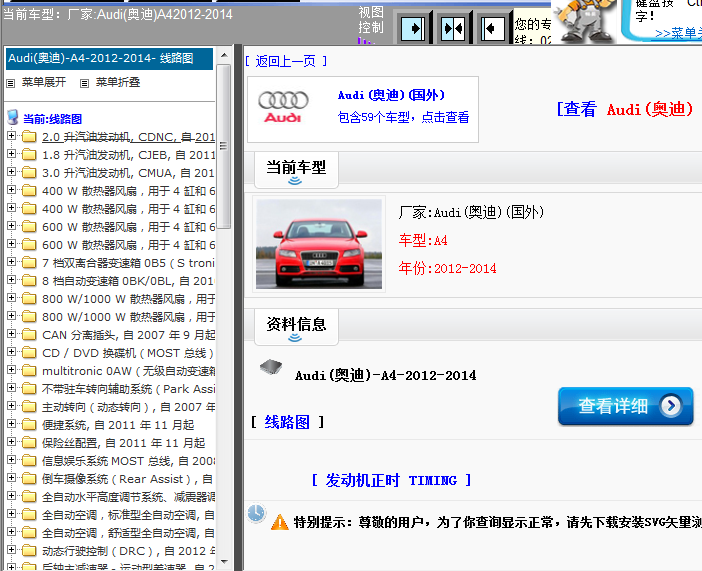This screenshot has width=702, height=571.
Task: Click the computer icon beside 当前:线路图
Action: 13,117
